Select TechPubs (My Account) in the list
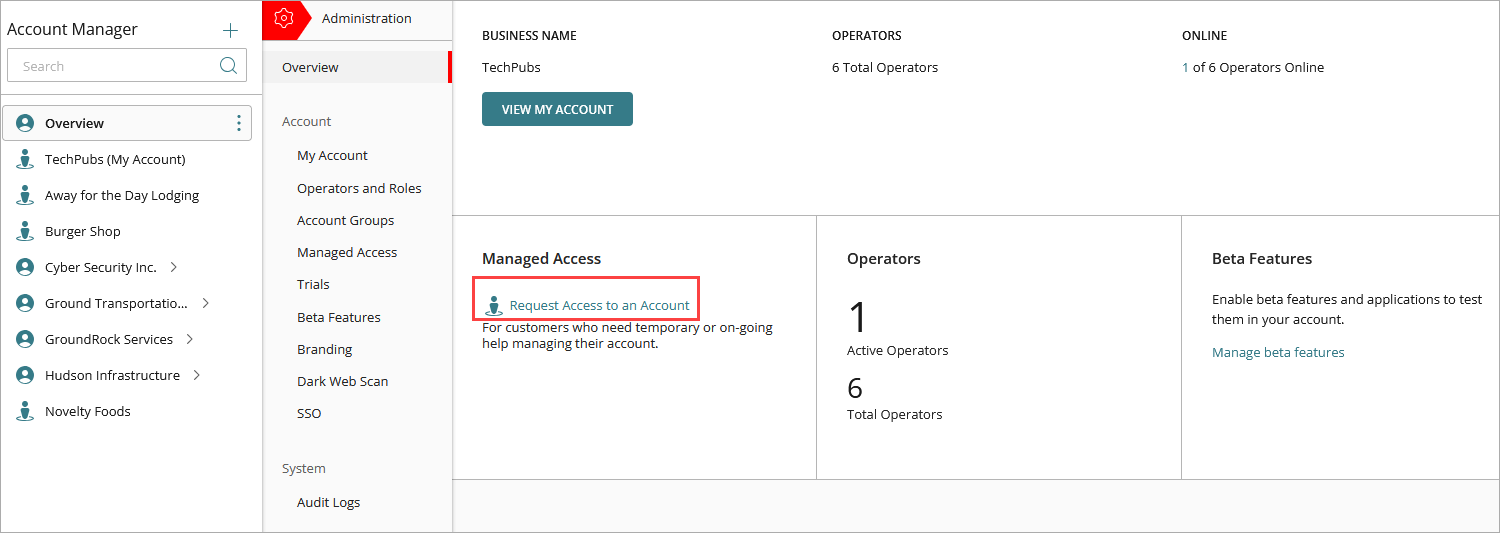The image size is (1500, 533). 115,159
